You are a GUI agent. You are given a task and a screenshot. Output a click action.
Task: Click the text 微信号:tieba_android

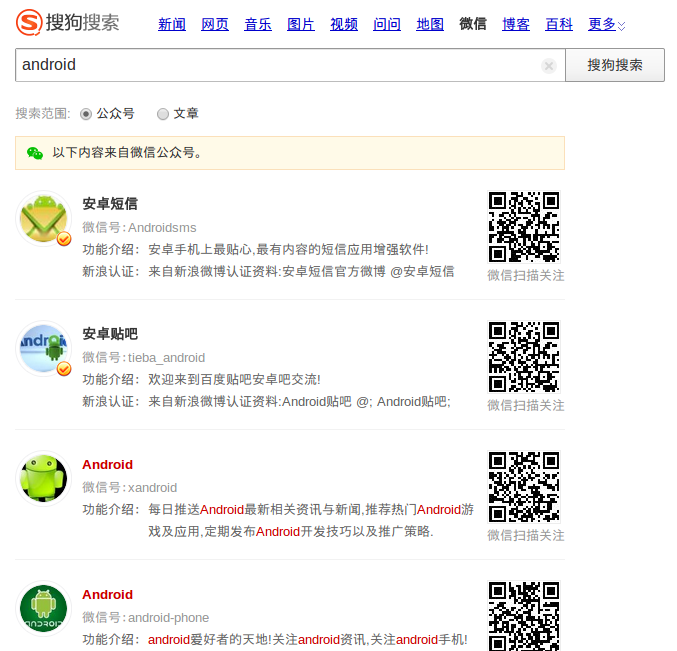pyautogui.click(x=144, y=357)
